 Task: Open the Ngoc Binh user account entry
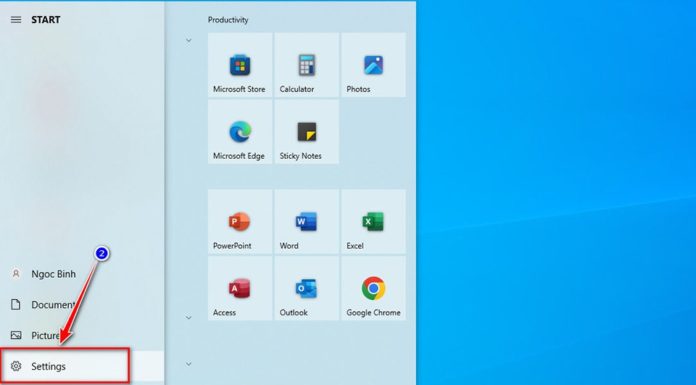click(82, 274)
